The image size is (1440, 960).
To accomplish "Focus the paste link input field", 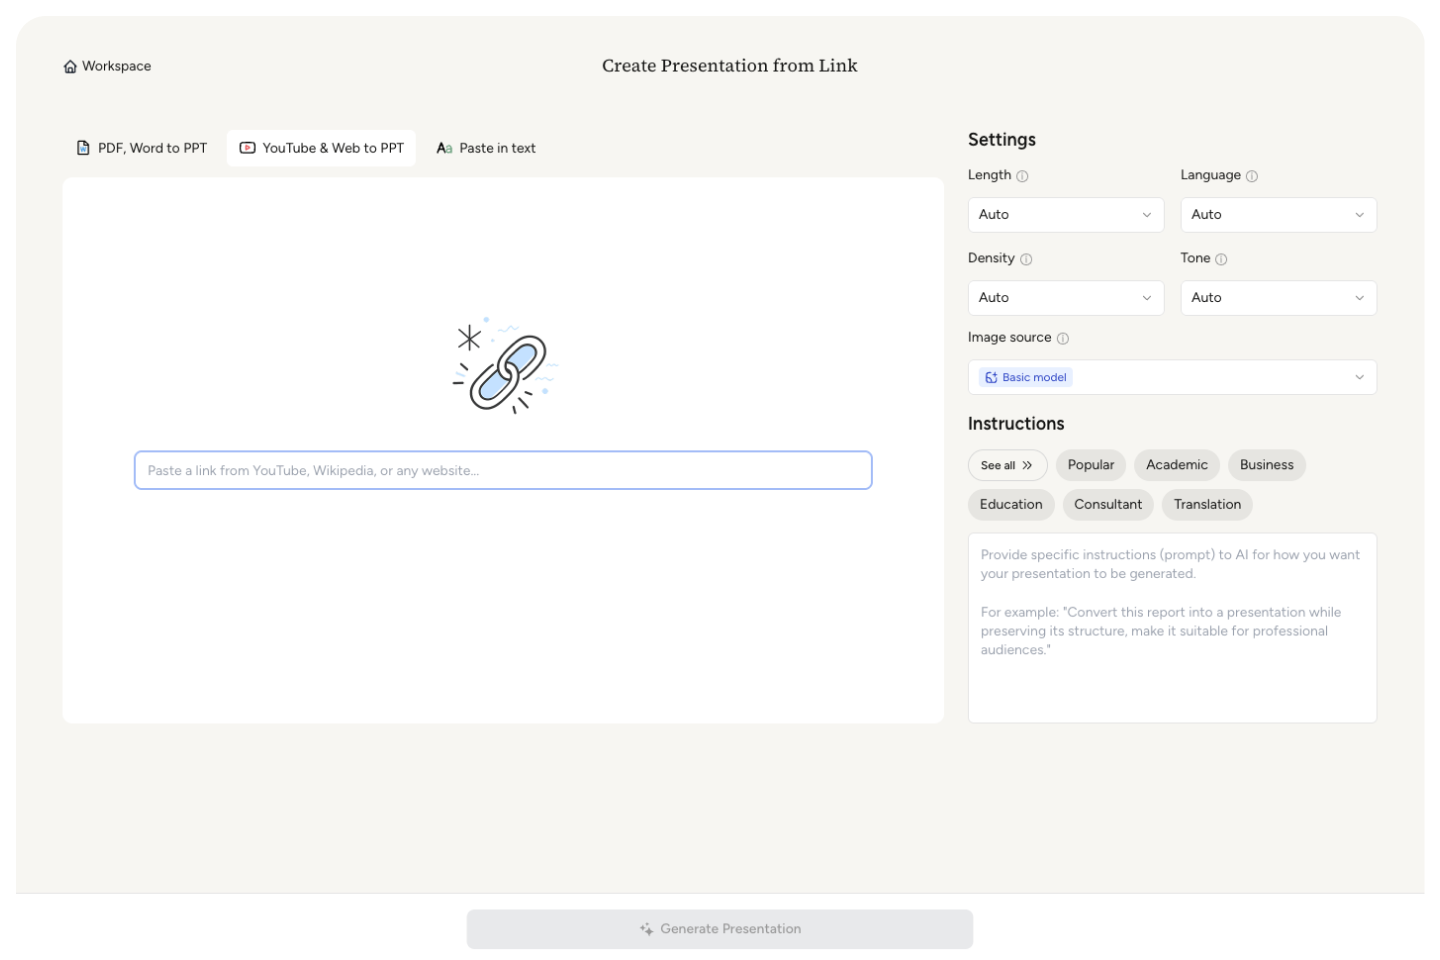I will click(503, 470).
